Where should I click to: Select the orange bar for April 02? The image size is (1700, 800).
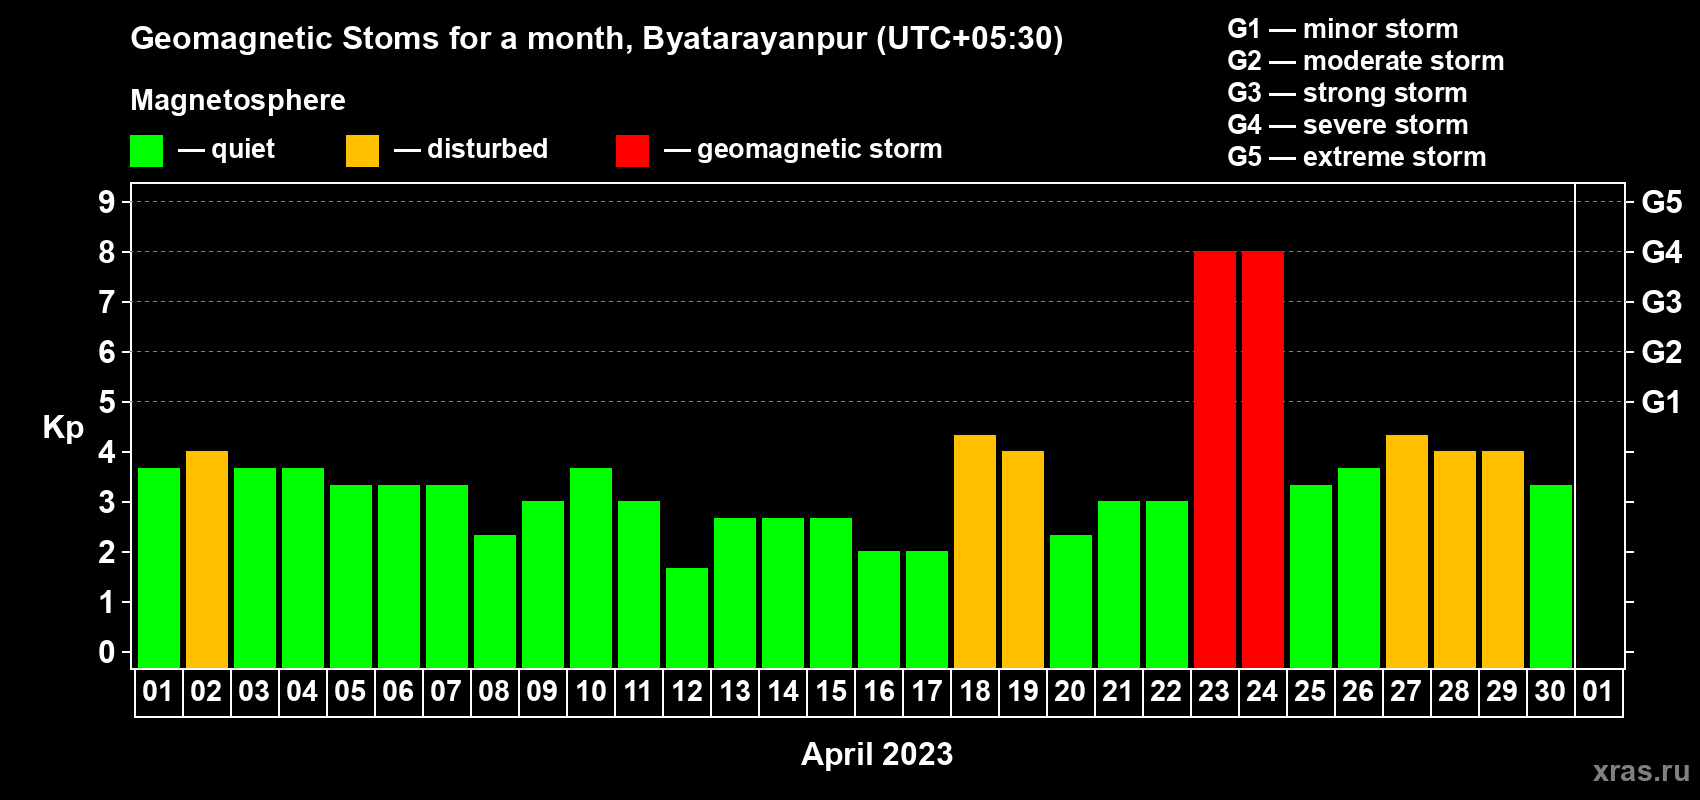[x=207, y=559]
